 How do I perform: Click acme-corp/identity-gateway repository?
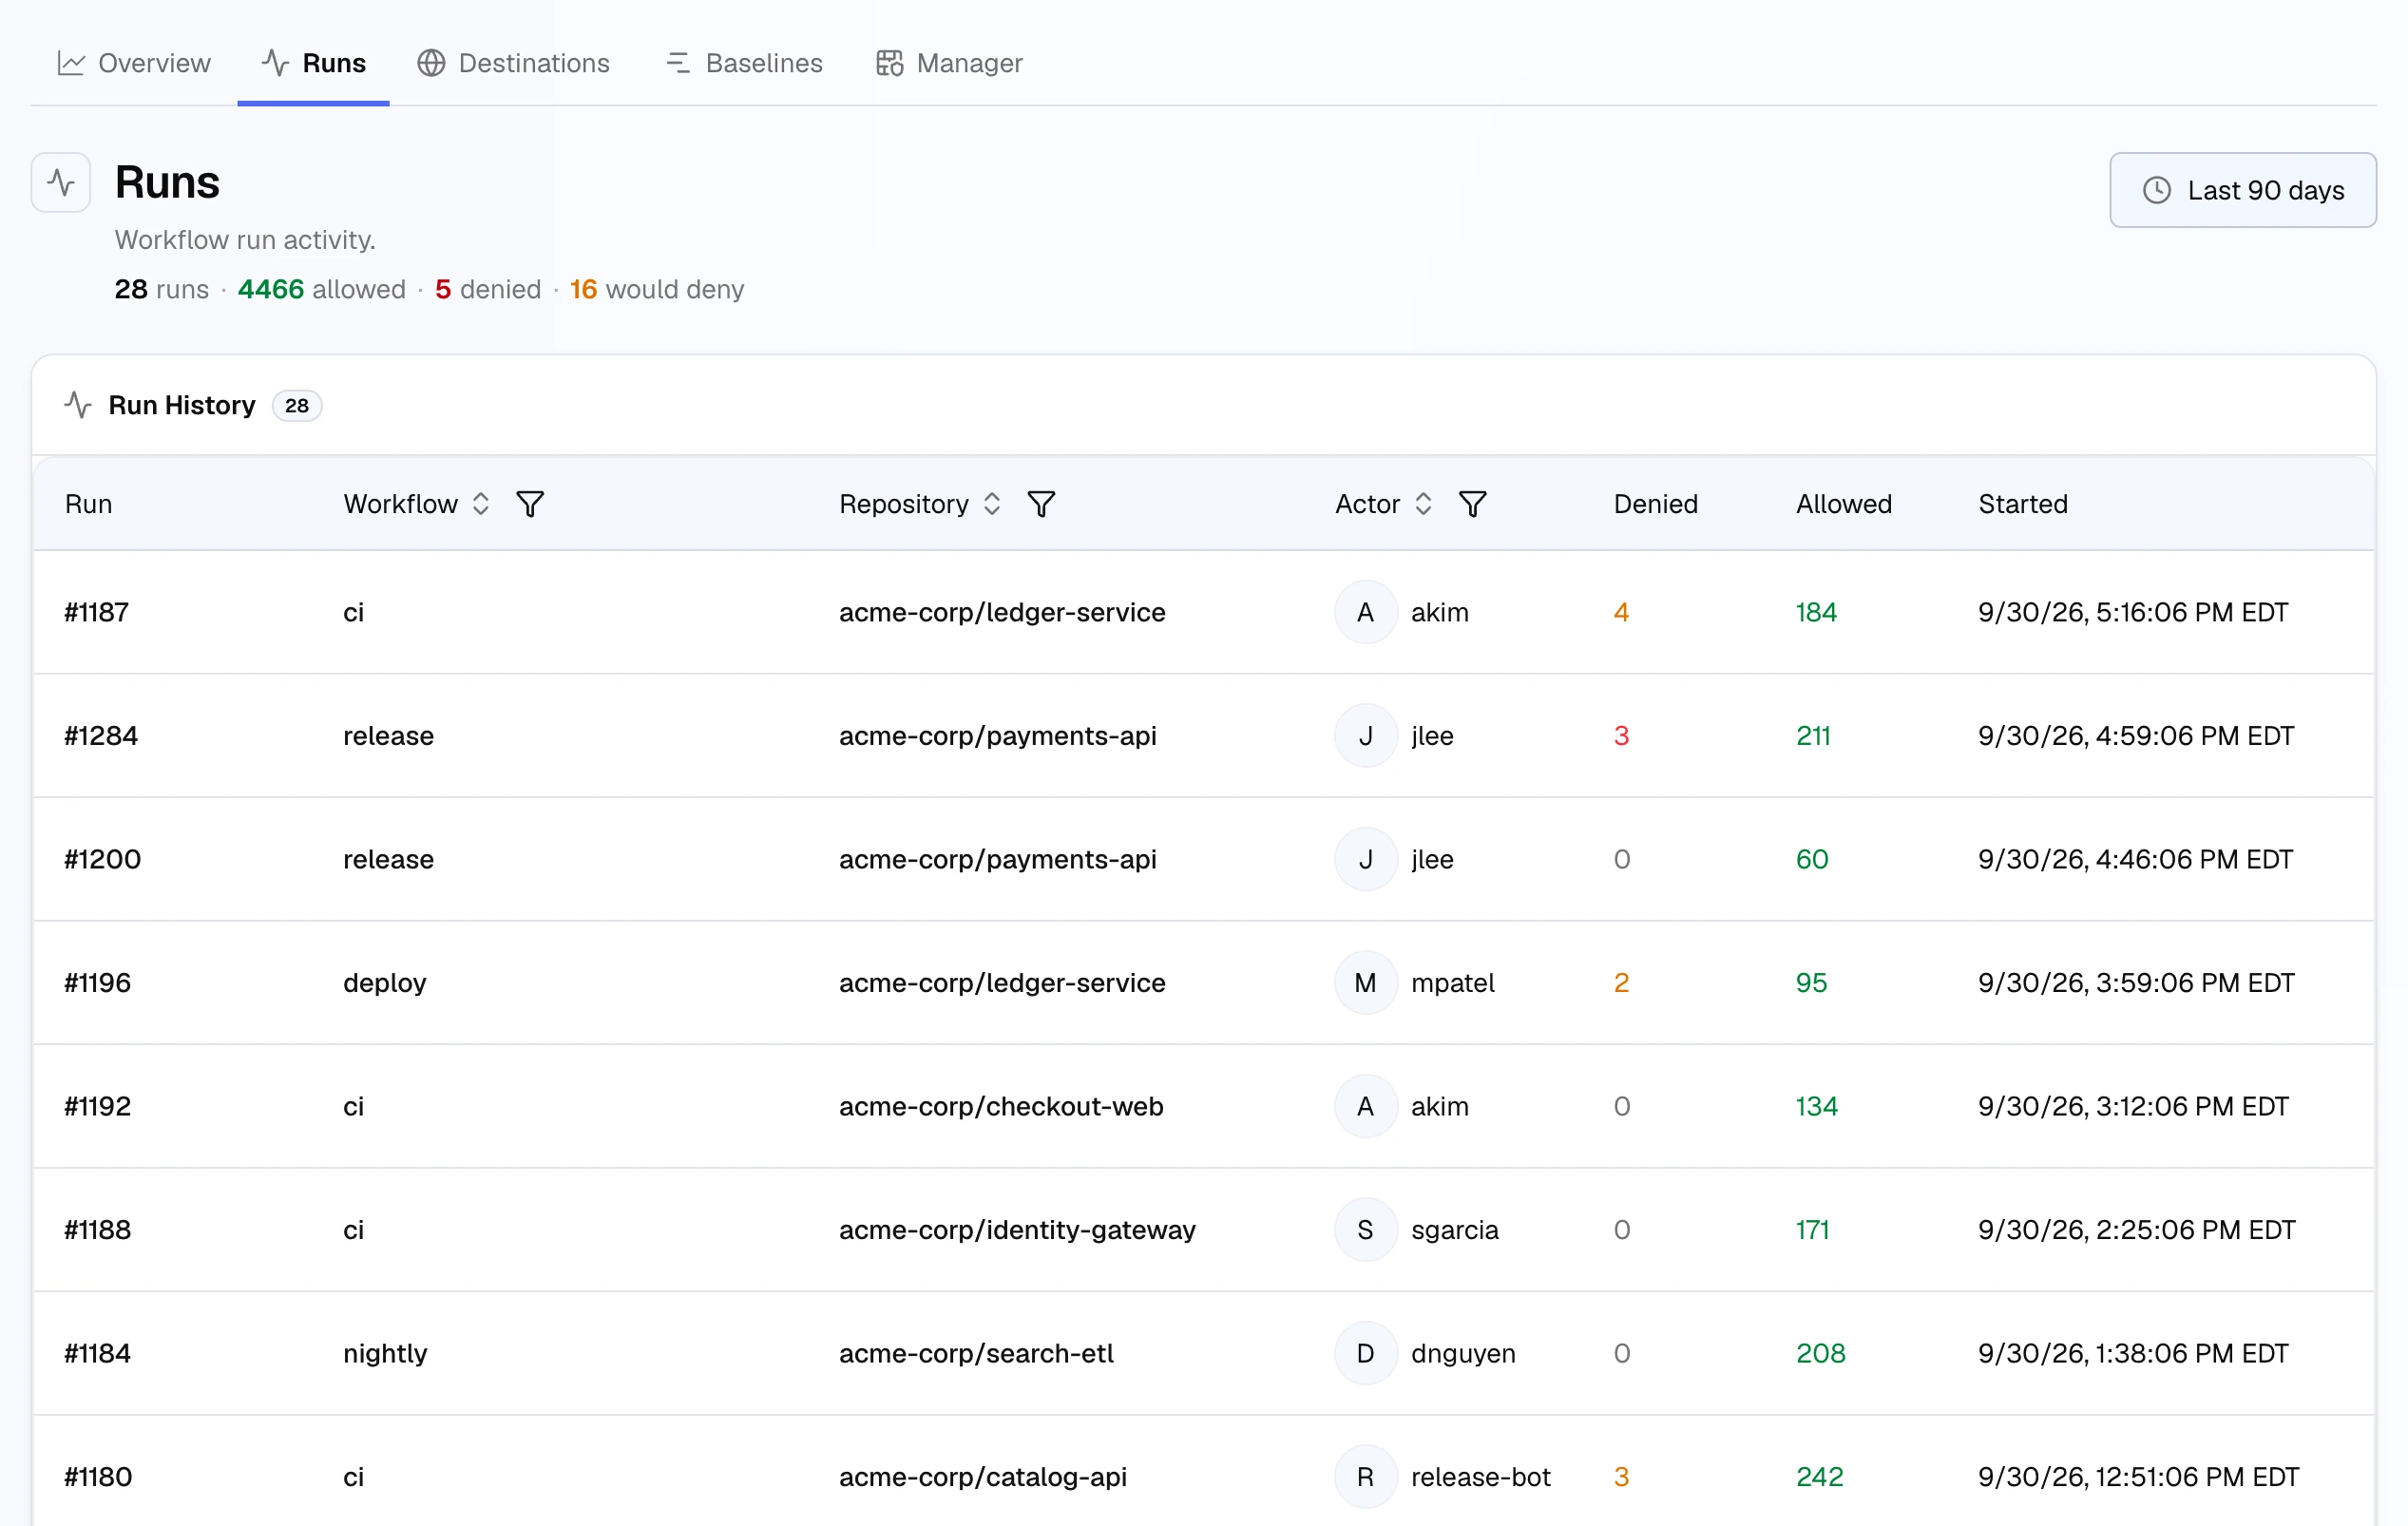[x=1017, y=1230]
